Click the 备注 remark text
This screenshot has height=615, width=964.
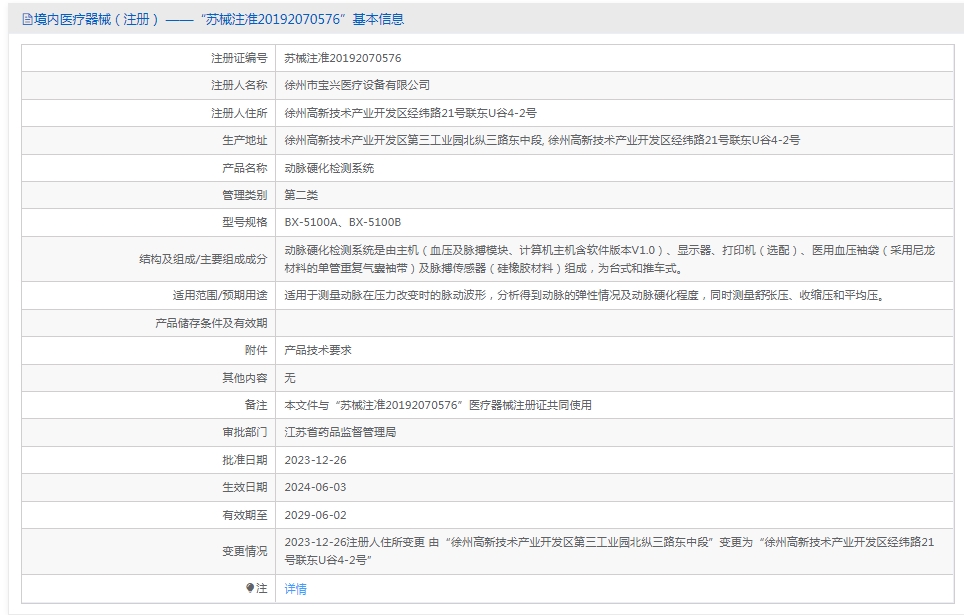tap(438, 405)
